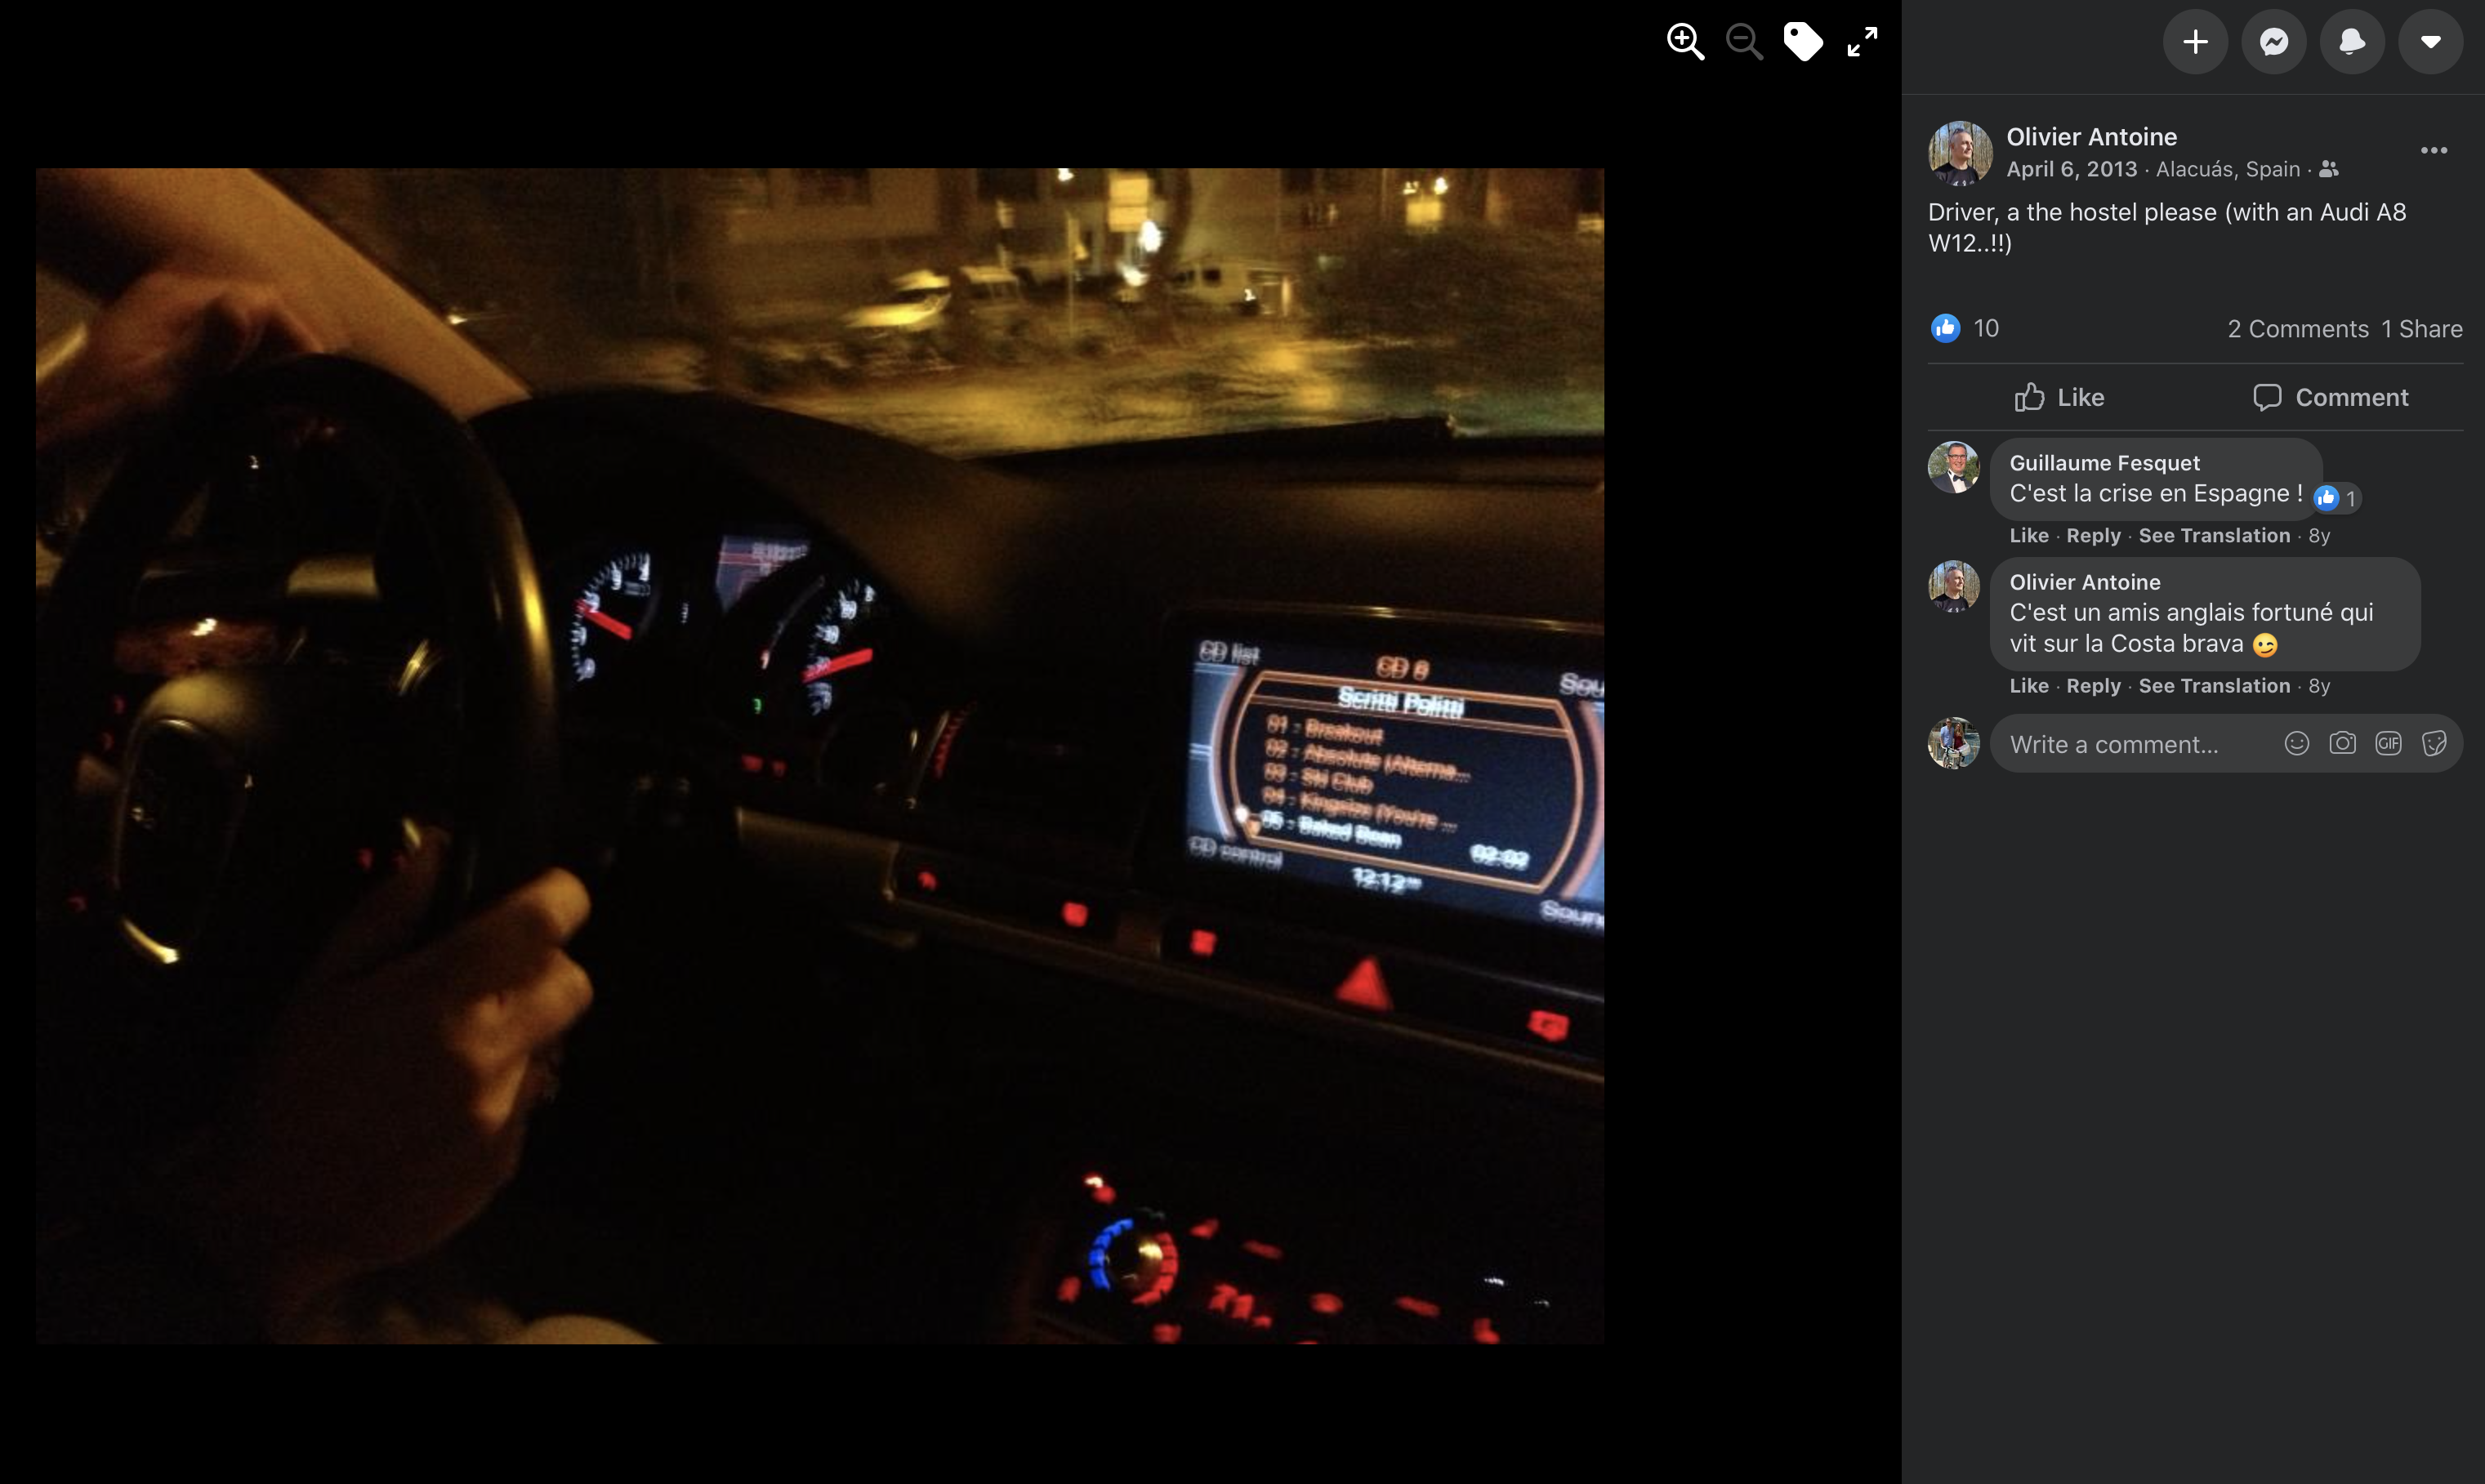This screenshot has width=2485, height=1484.
Task: Reply to Guillaume Fesquet's comment
Action: (x=2093, y=536)
